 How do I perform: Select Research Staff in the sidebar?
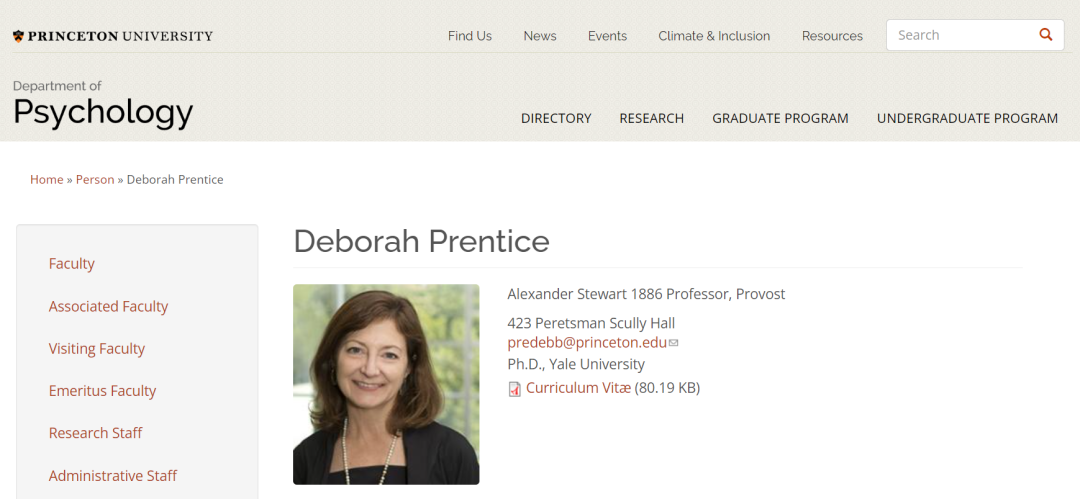click(x=96, y=433)
